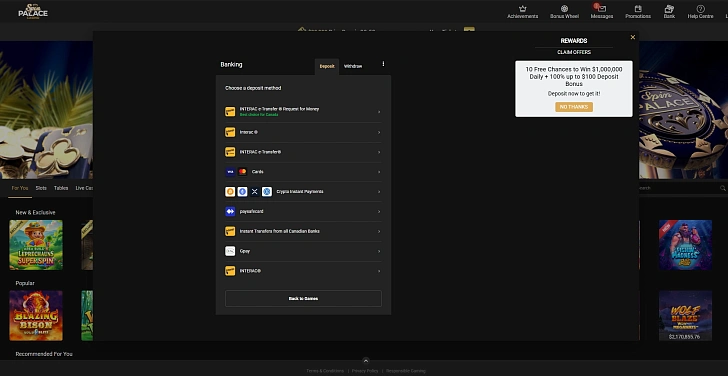This screenshot has width=728, height=376.
Task: Click the Gpay logo icon
Action: (x=230, y=251)
